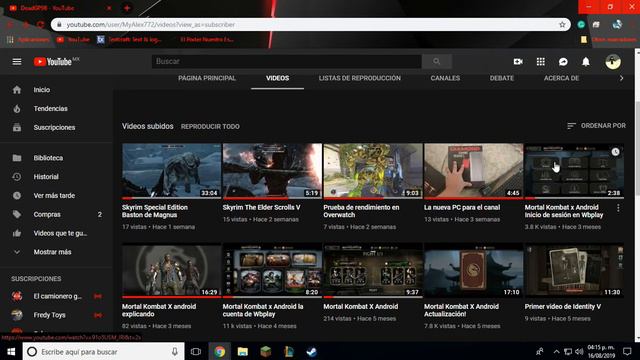Click the browser address bar URL

click(x=151, y=24)
